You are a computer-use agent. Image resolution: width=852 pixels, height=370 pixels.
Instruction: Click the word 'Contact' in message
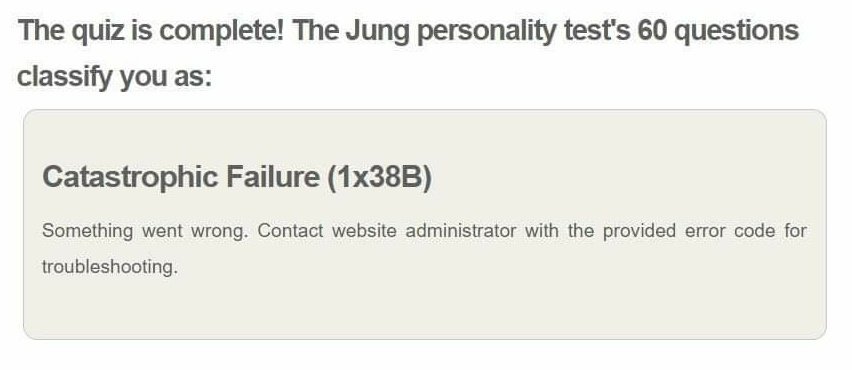tap(290, 230)
